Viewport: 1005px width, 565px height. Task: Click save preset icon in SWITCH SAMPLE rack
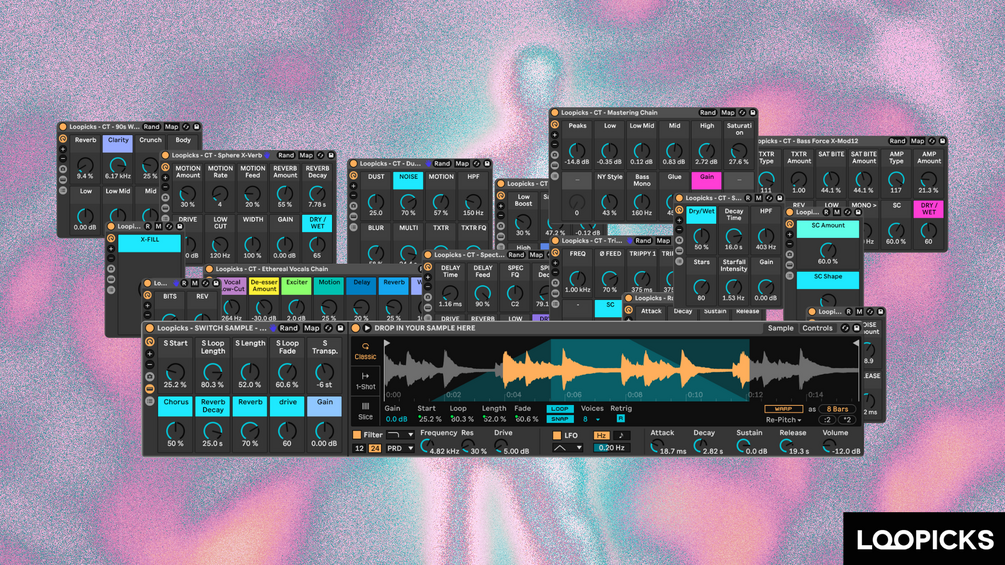coord(339,328)
